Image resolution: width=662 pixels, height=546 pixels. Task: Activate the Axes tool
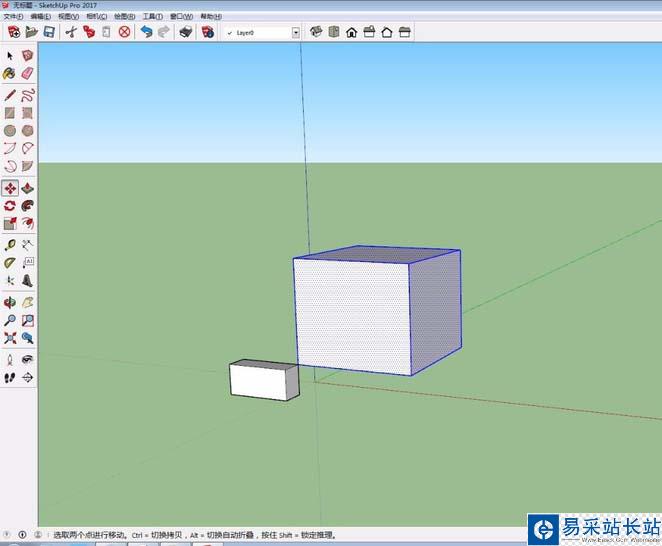pyautogui.click(x=10, y=280)
